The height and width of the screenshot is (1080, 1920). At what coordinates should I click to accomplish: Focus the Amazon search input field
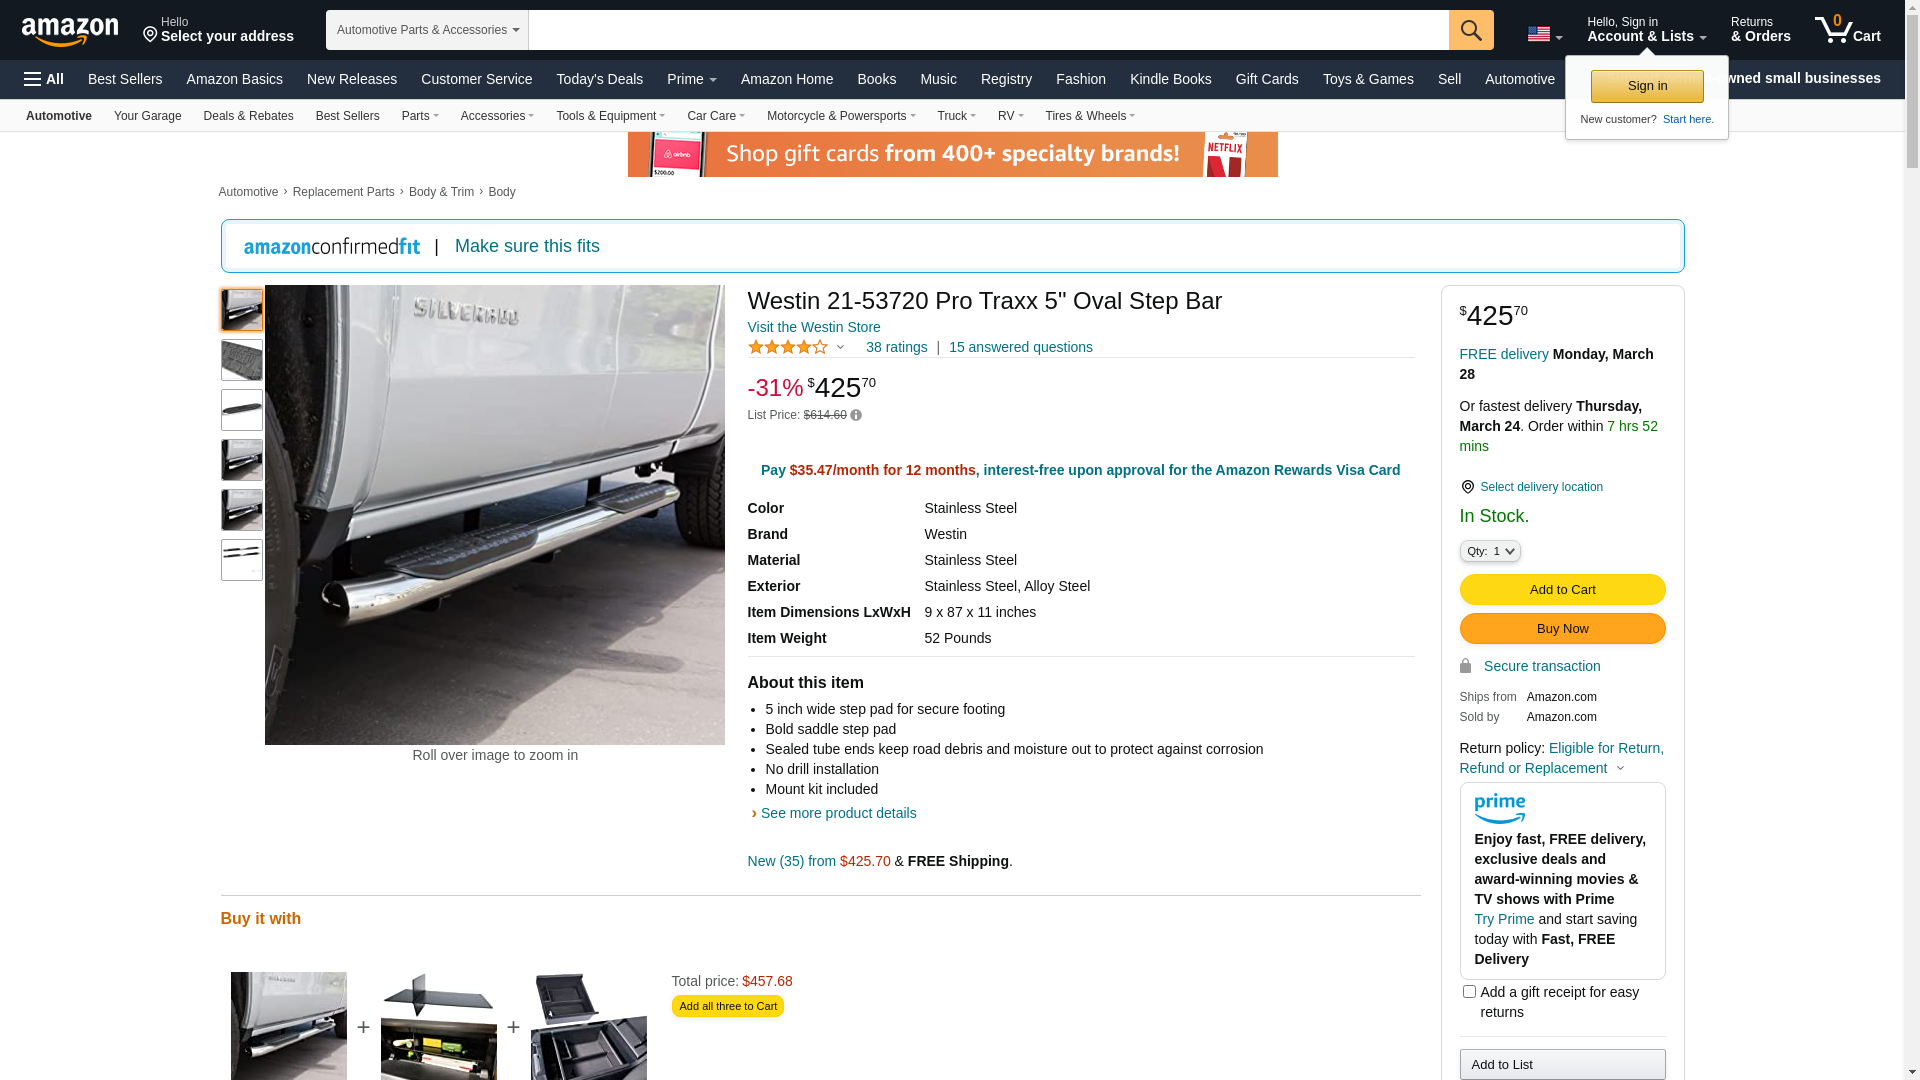coord(988,30)
